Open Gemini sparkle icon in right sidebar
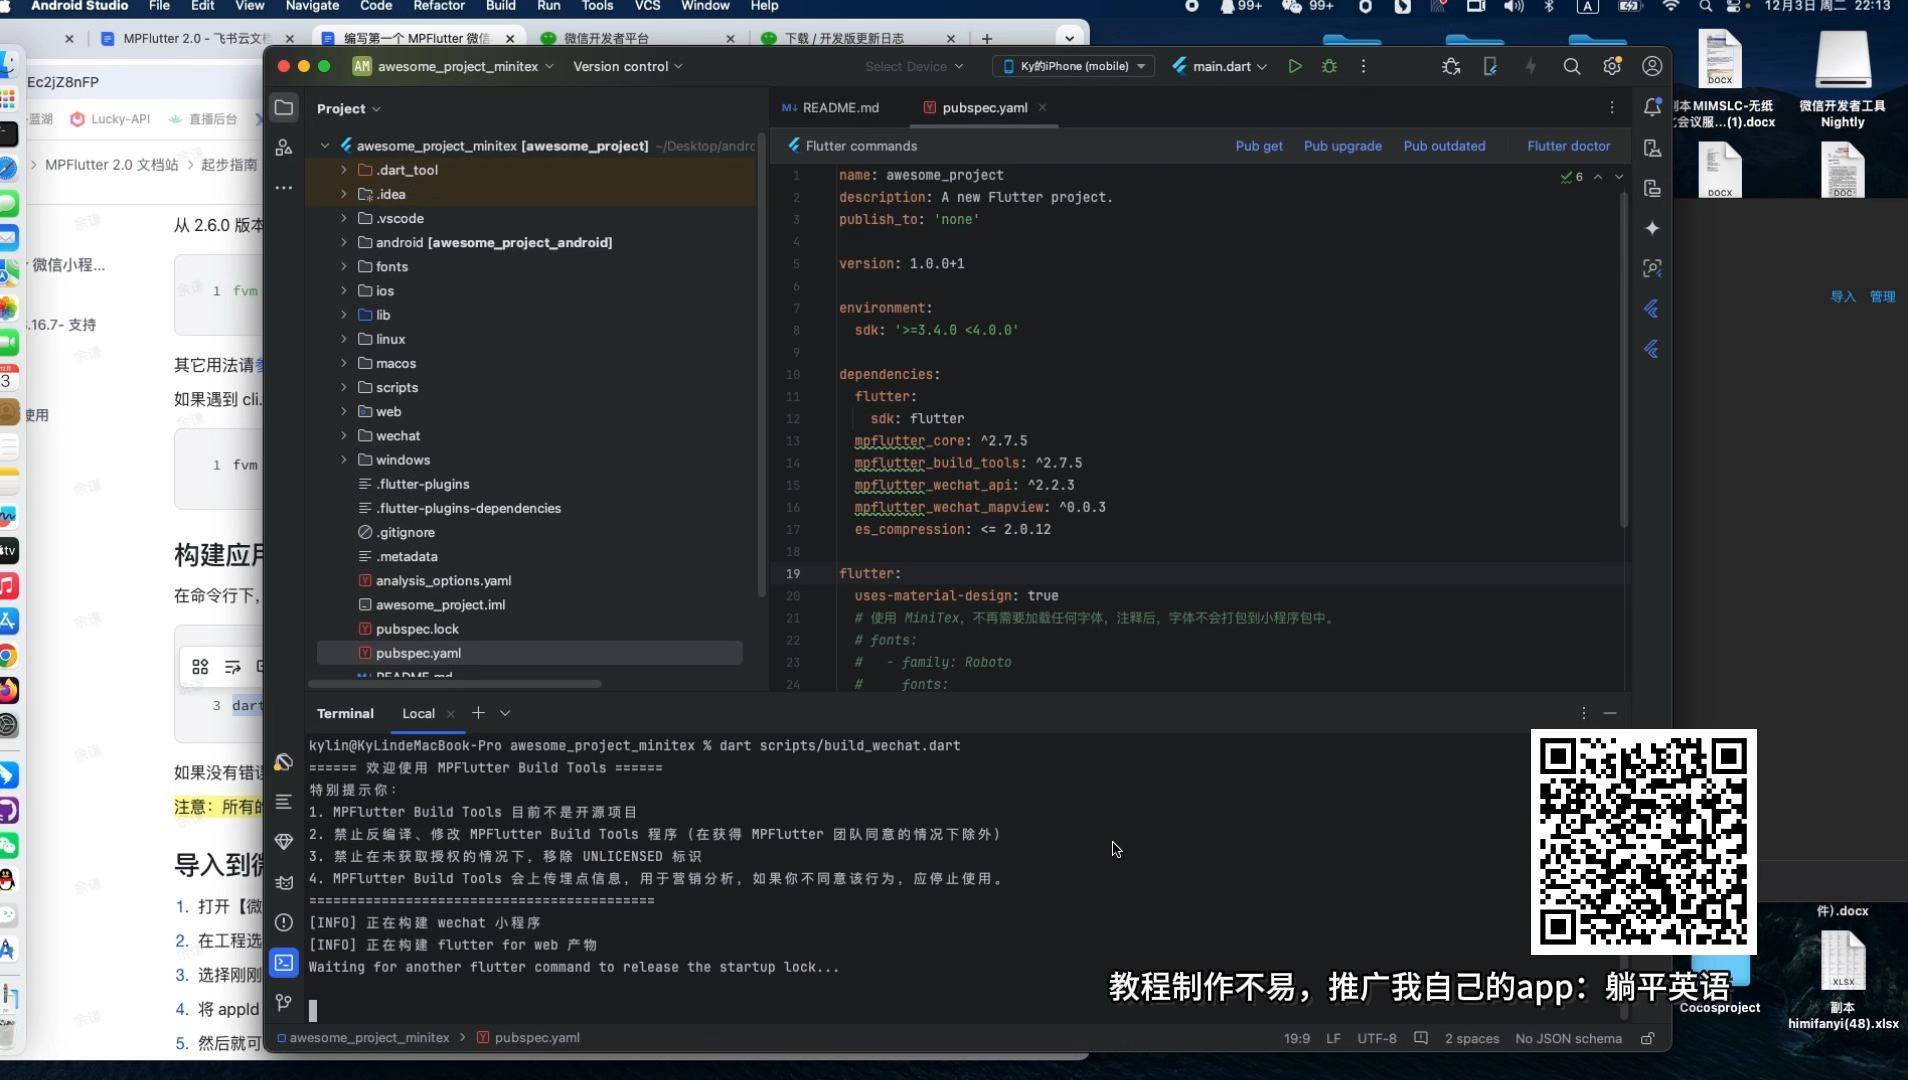The height and width of the screenshot is (1080, 1908). (x=1652, y=228)
